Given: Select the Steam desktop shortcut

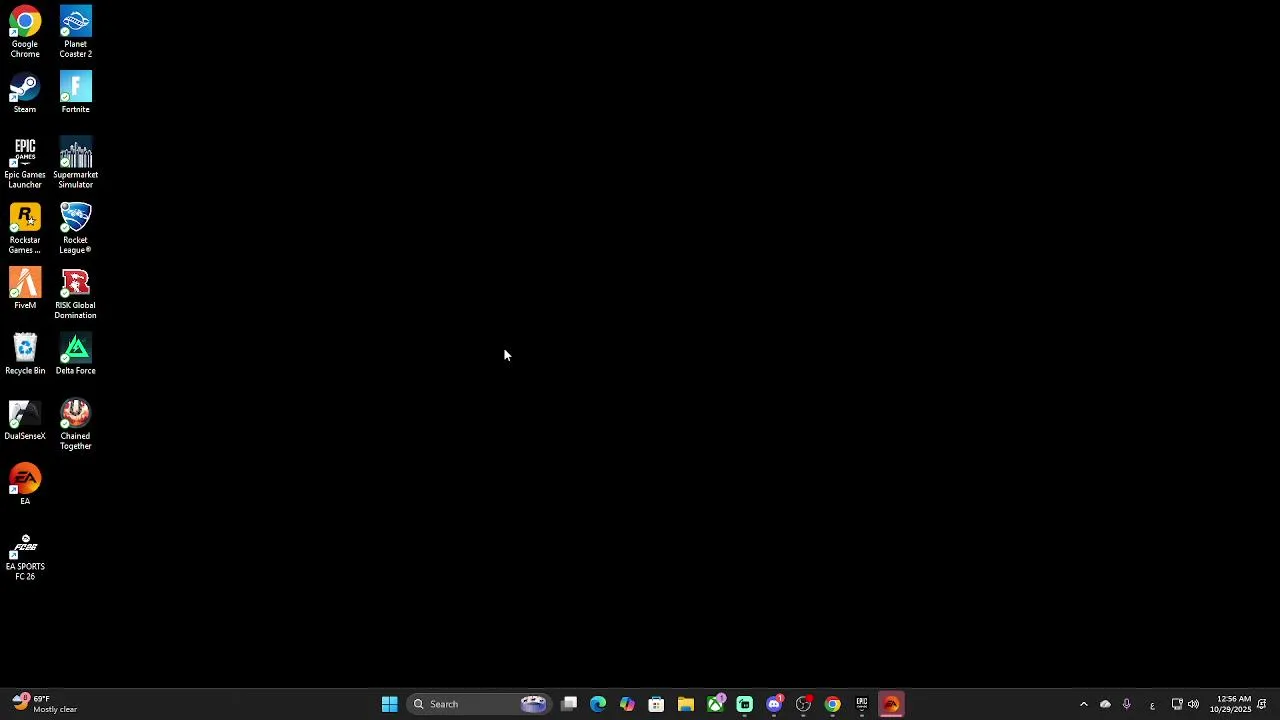Looking at the screenshot, I should coord(25,93).
